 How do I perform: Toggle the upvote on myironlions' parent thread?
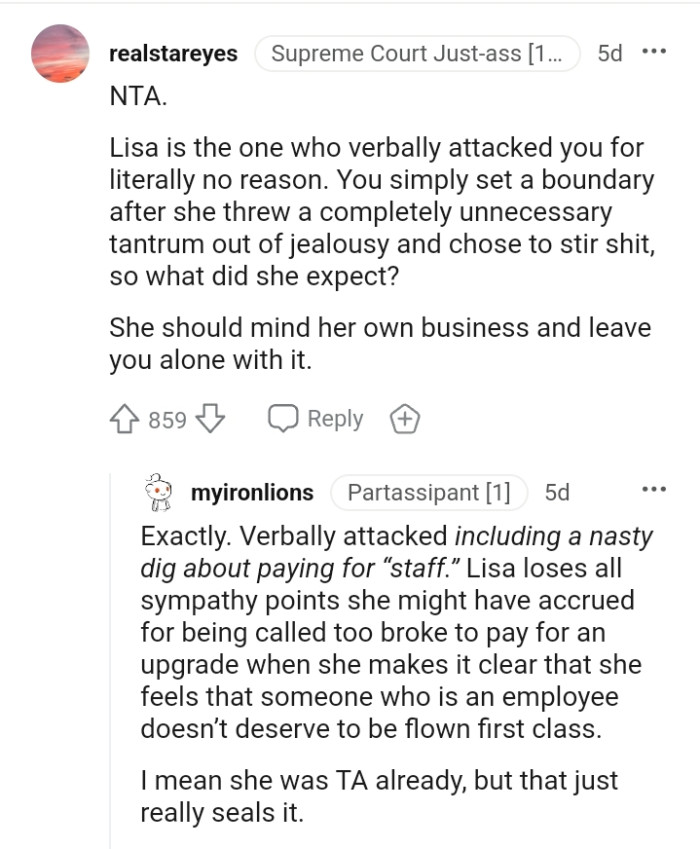[x=125, y=418]
